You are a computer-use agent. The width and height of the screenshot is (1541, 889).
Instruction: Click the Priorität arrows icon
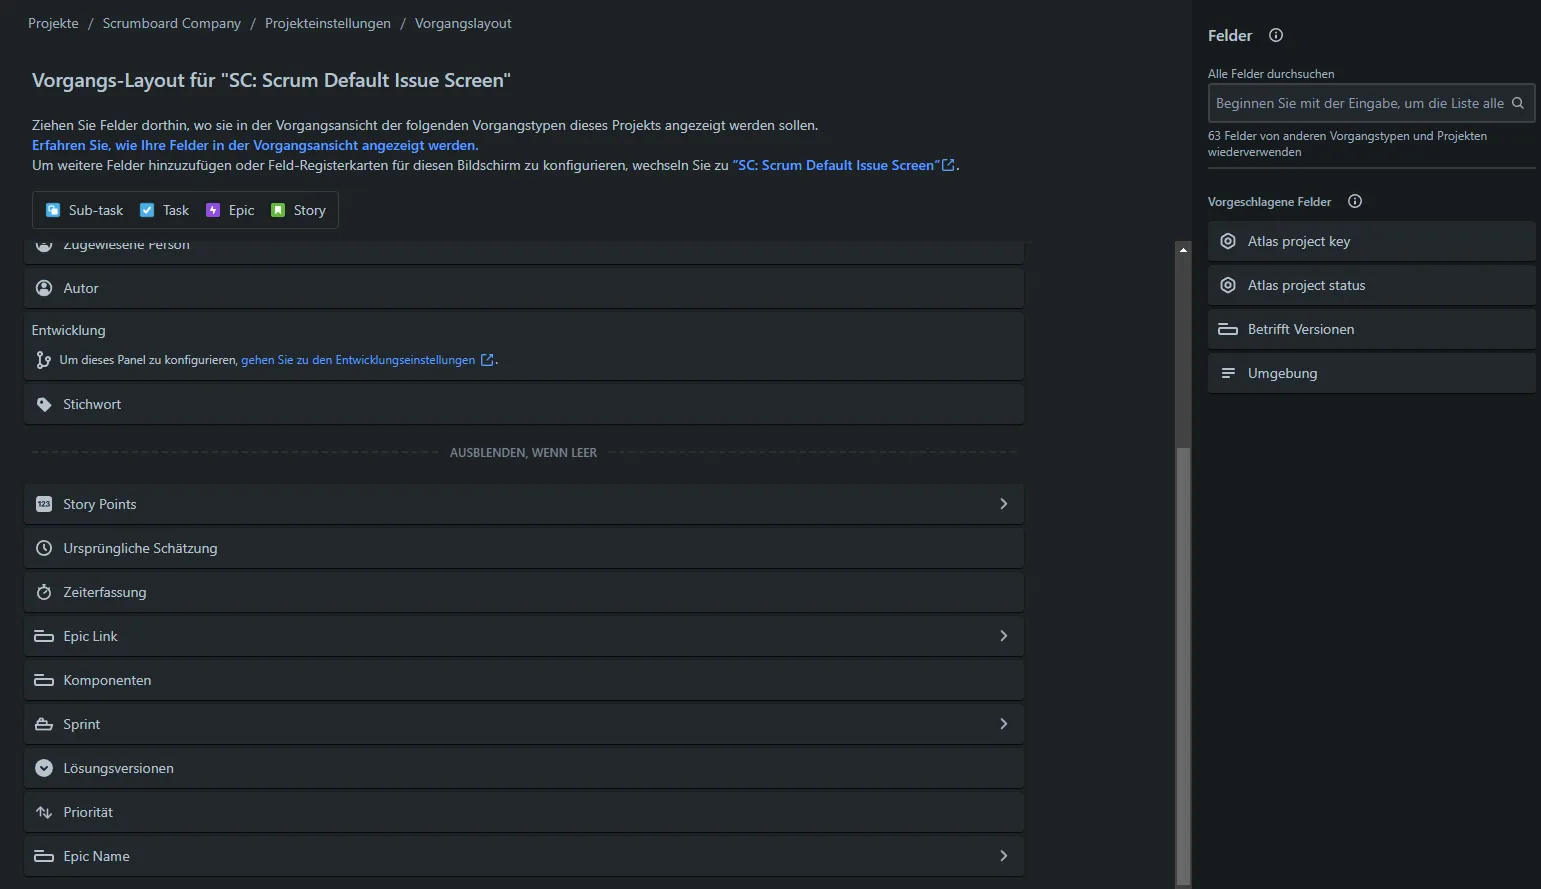click(x=44, y=812)
